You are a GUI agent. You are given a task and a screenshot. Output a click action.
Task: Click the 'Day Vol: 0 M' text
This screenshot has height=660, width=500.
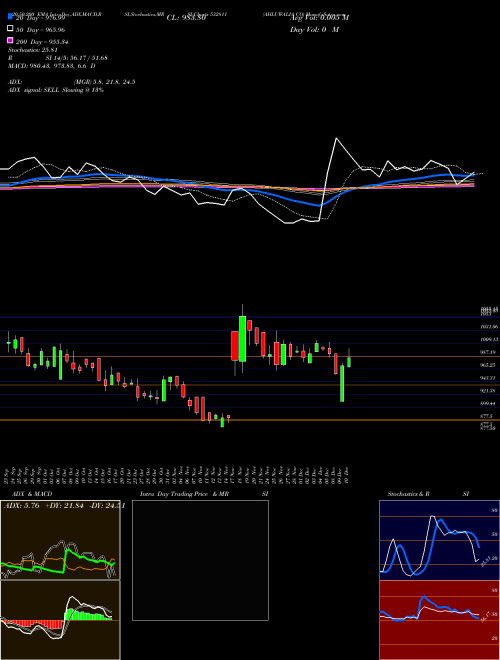pos(314,29)
